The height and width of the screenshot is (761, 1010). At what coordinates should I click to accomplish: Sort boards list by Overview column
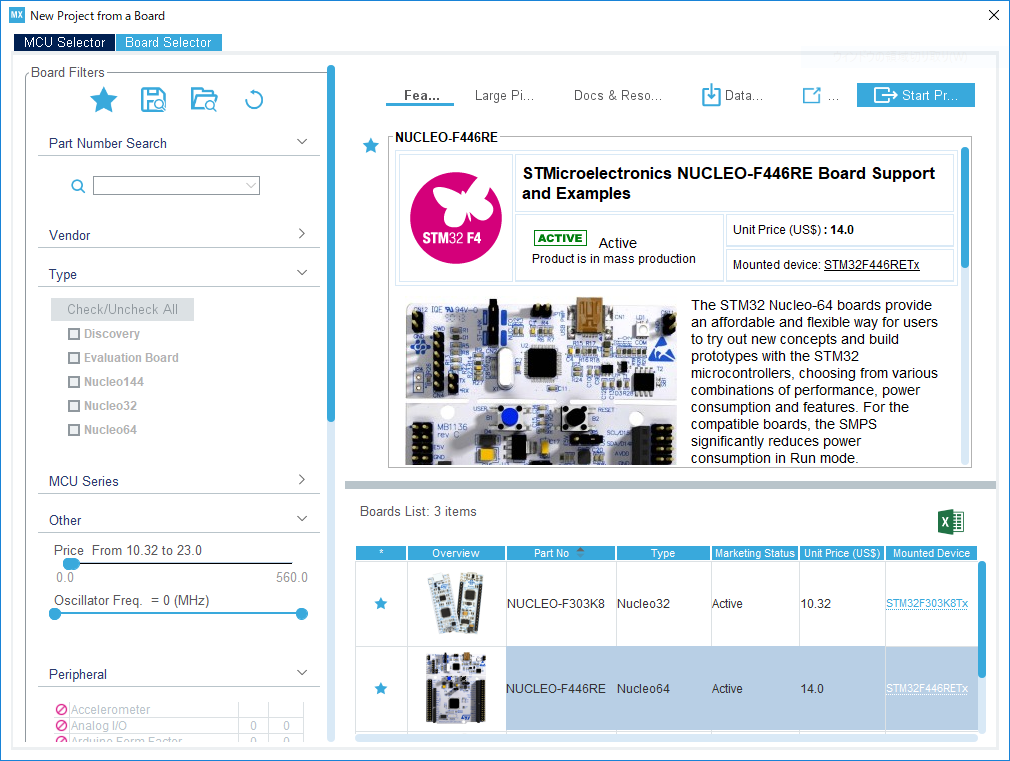[x=456, y=553]
